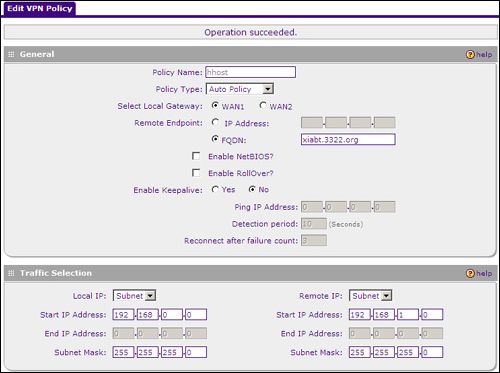Click the General section help icon
This screenshot has width=500, height=373.
pos(470,54)
